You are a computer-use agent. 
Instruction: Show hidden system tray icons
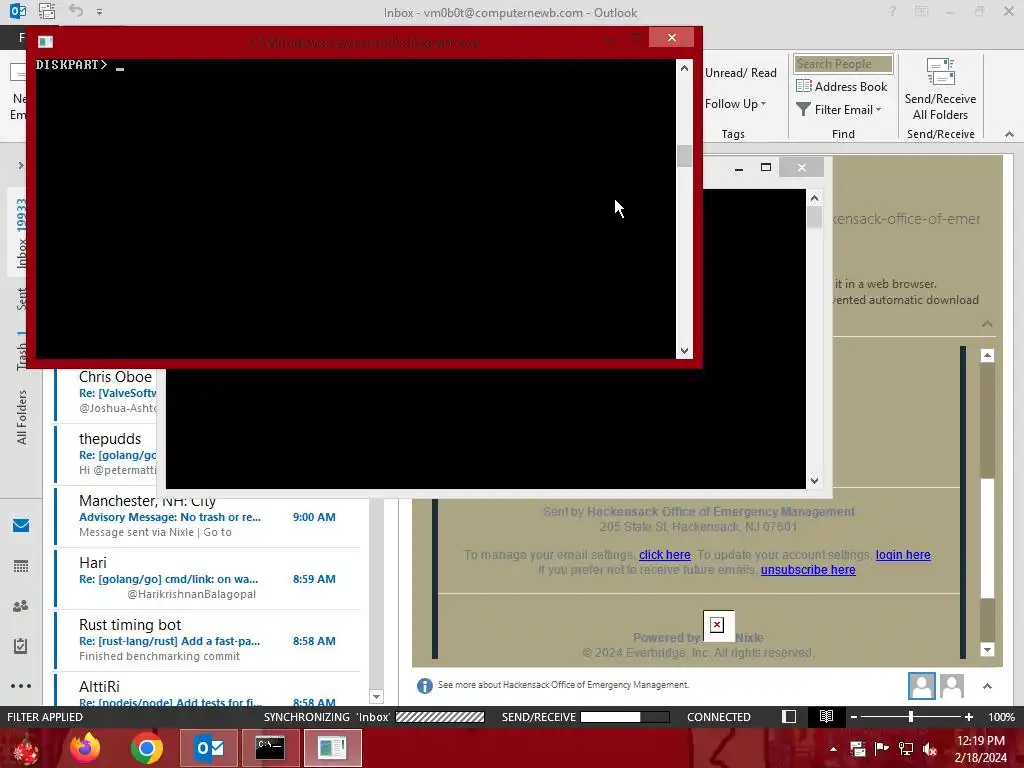(x=833, y=749)
